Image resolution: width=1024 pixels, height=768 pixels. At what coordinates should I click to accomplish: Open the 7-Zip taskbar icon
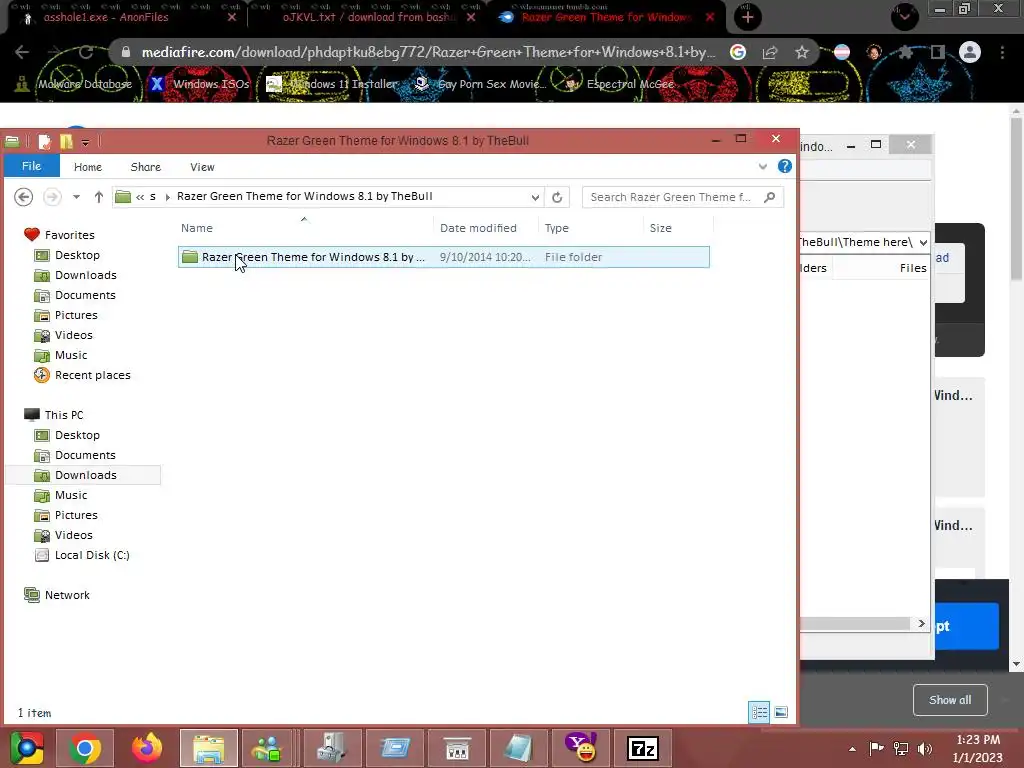click(x=643, y=748)
